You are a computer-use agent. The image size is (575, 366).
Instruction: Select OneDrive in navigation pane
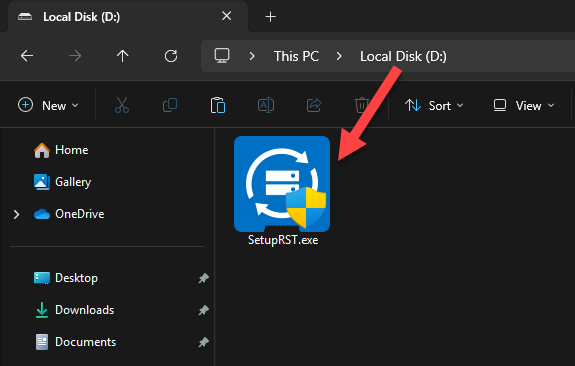click(x=69, y=214)
